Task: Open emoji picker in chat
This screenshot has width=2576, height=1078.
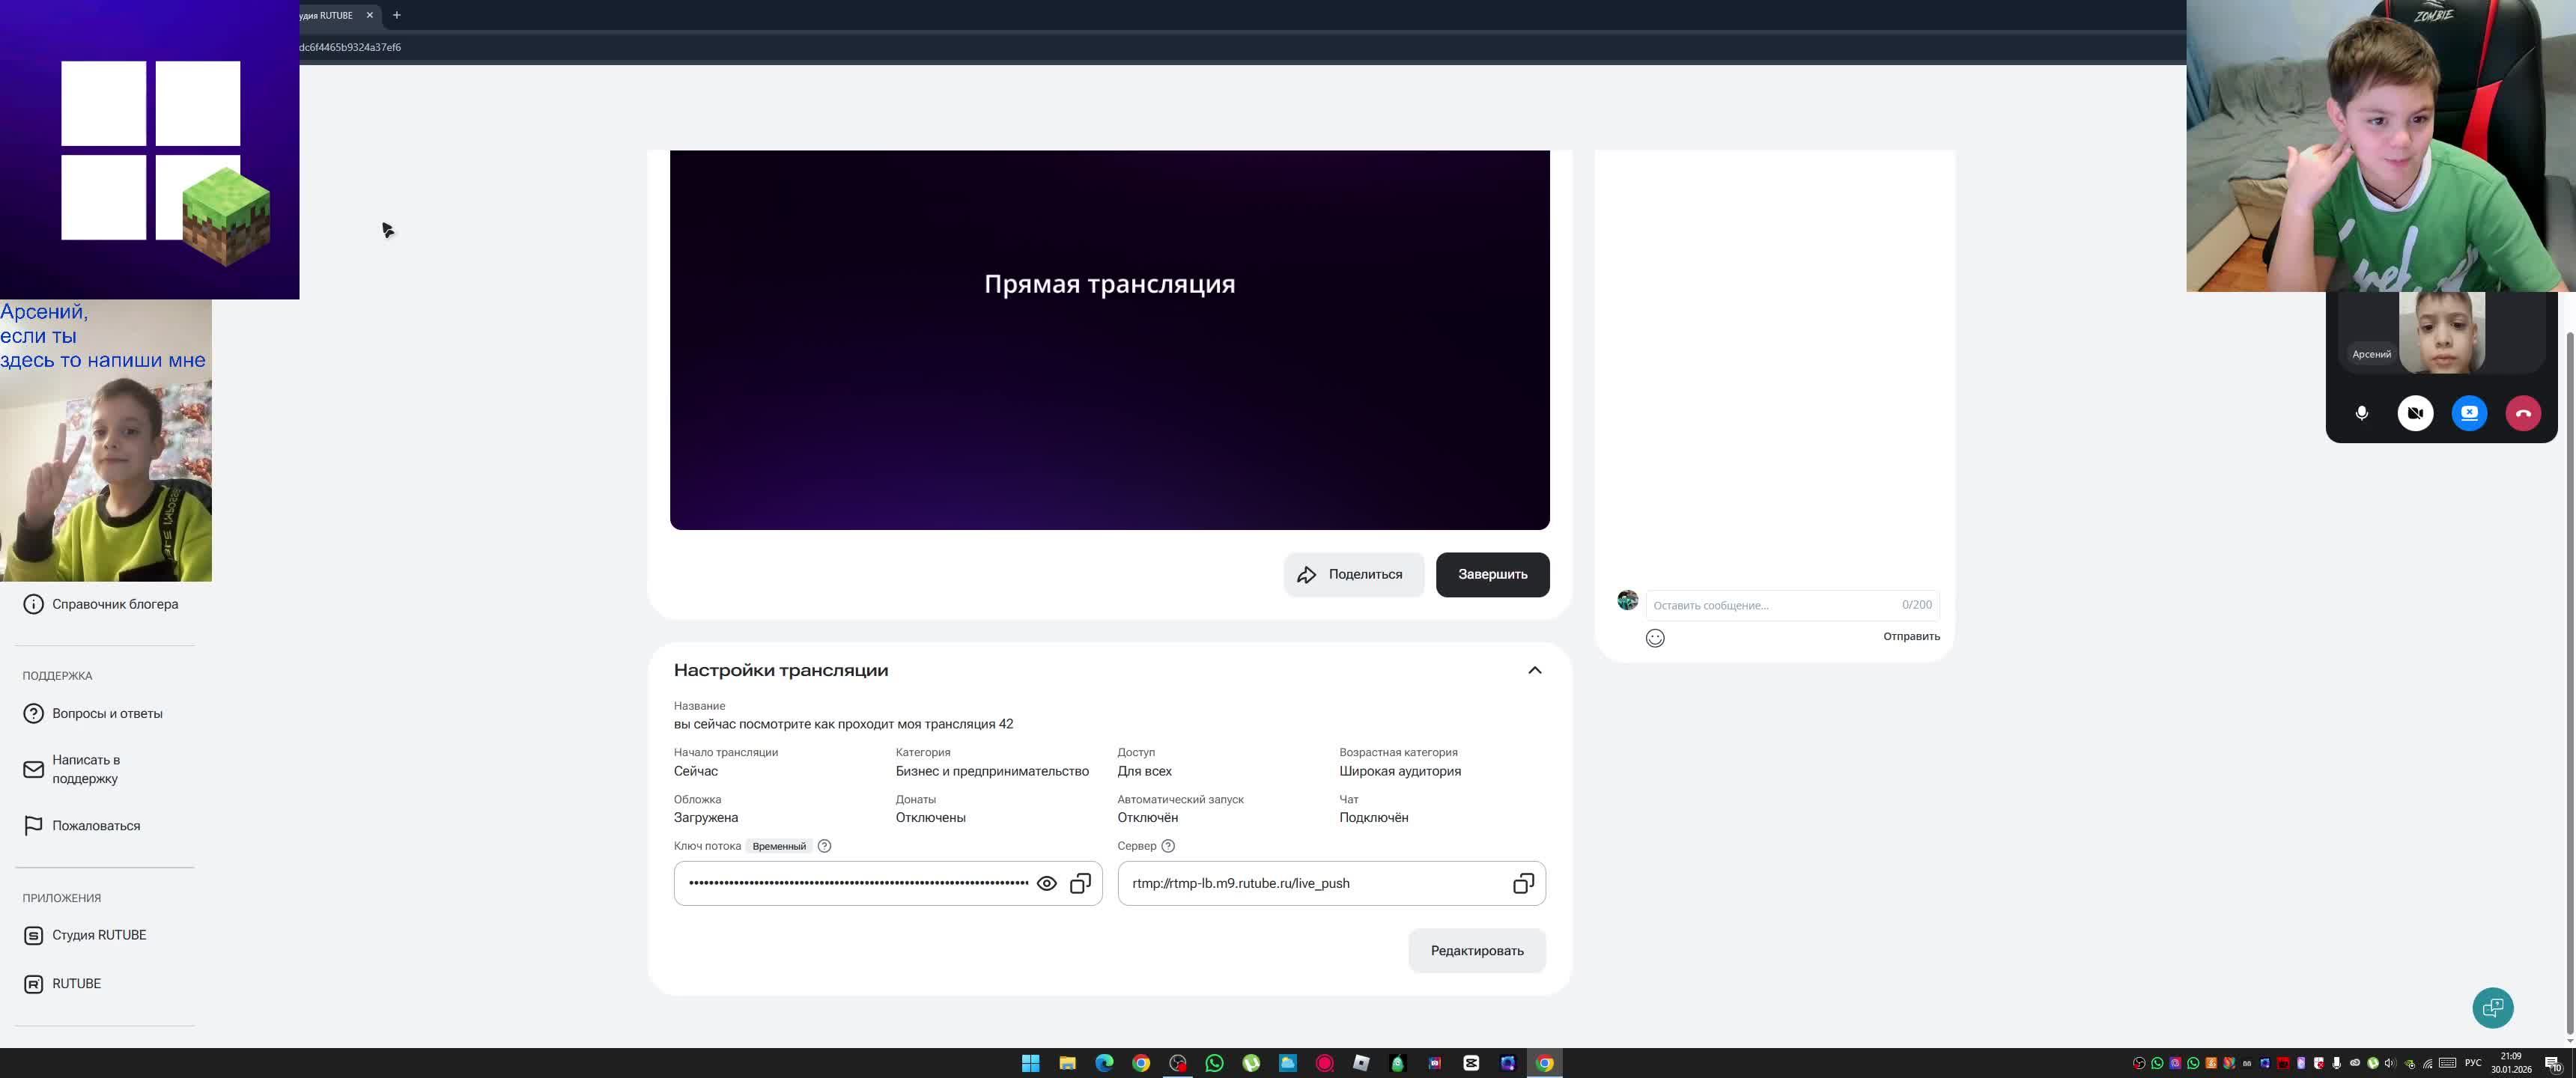Action: [1655, 638]
